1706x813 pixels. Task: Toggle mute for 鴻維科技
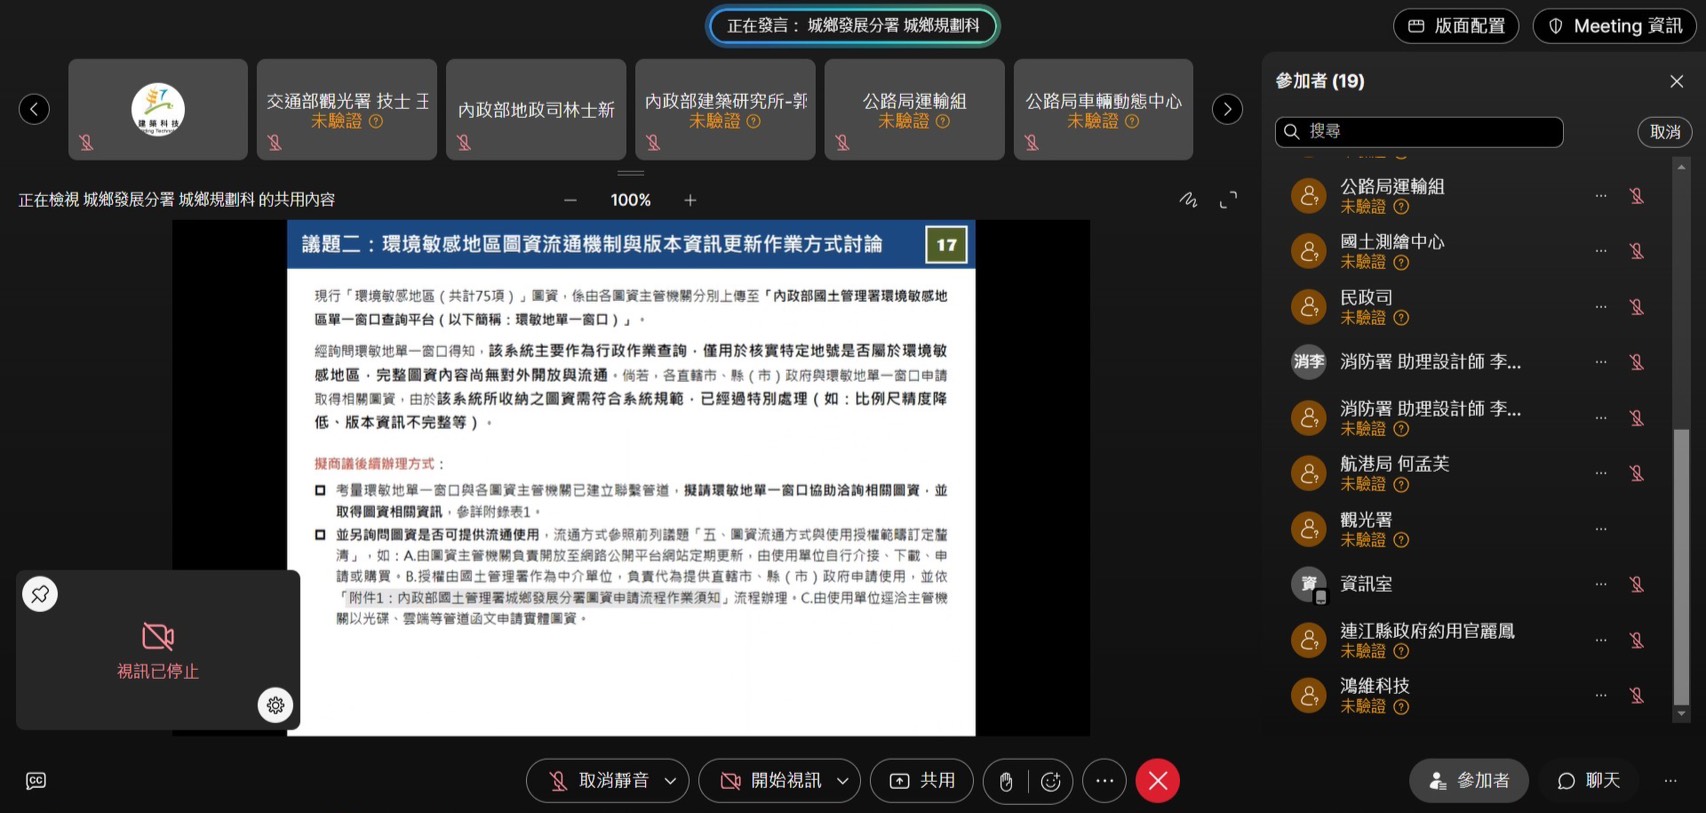coord(1637,695)
